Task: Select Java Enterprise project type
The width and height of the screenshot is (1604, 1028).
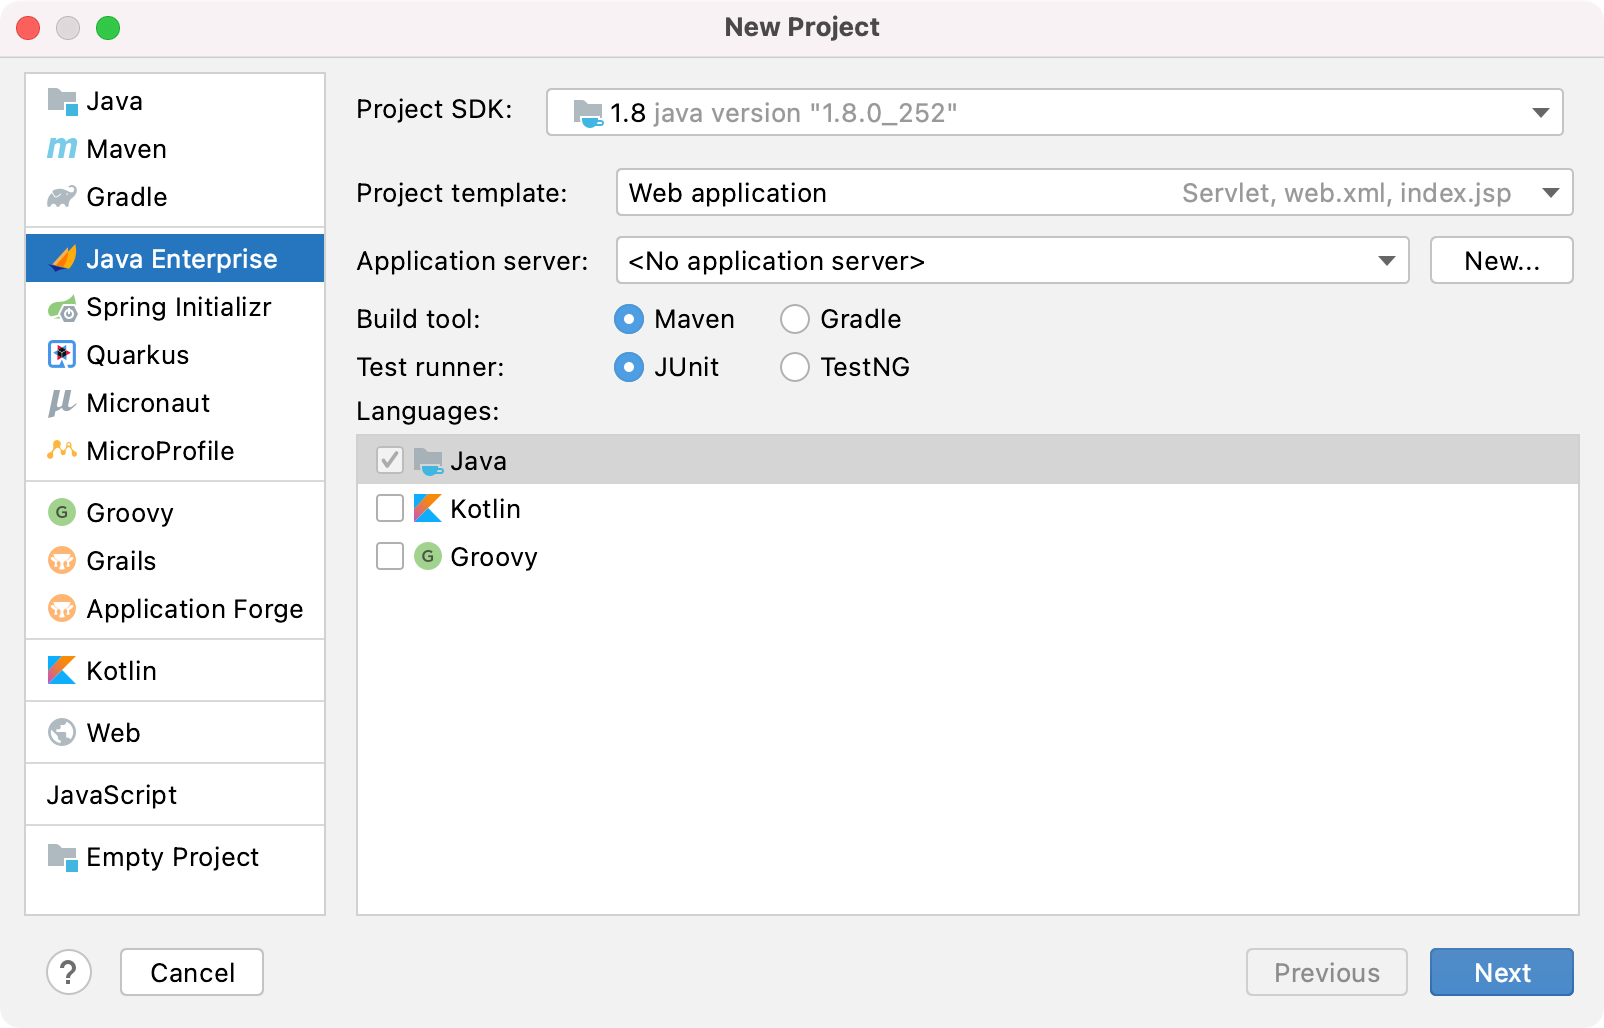Action: click(175, 258)
